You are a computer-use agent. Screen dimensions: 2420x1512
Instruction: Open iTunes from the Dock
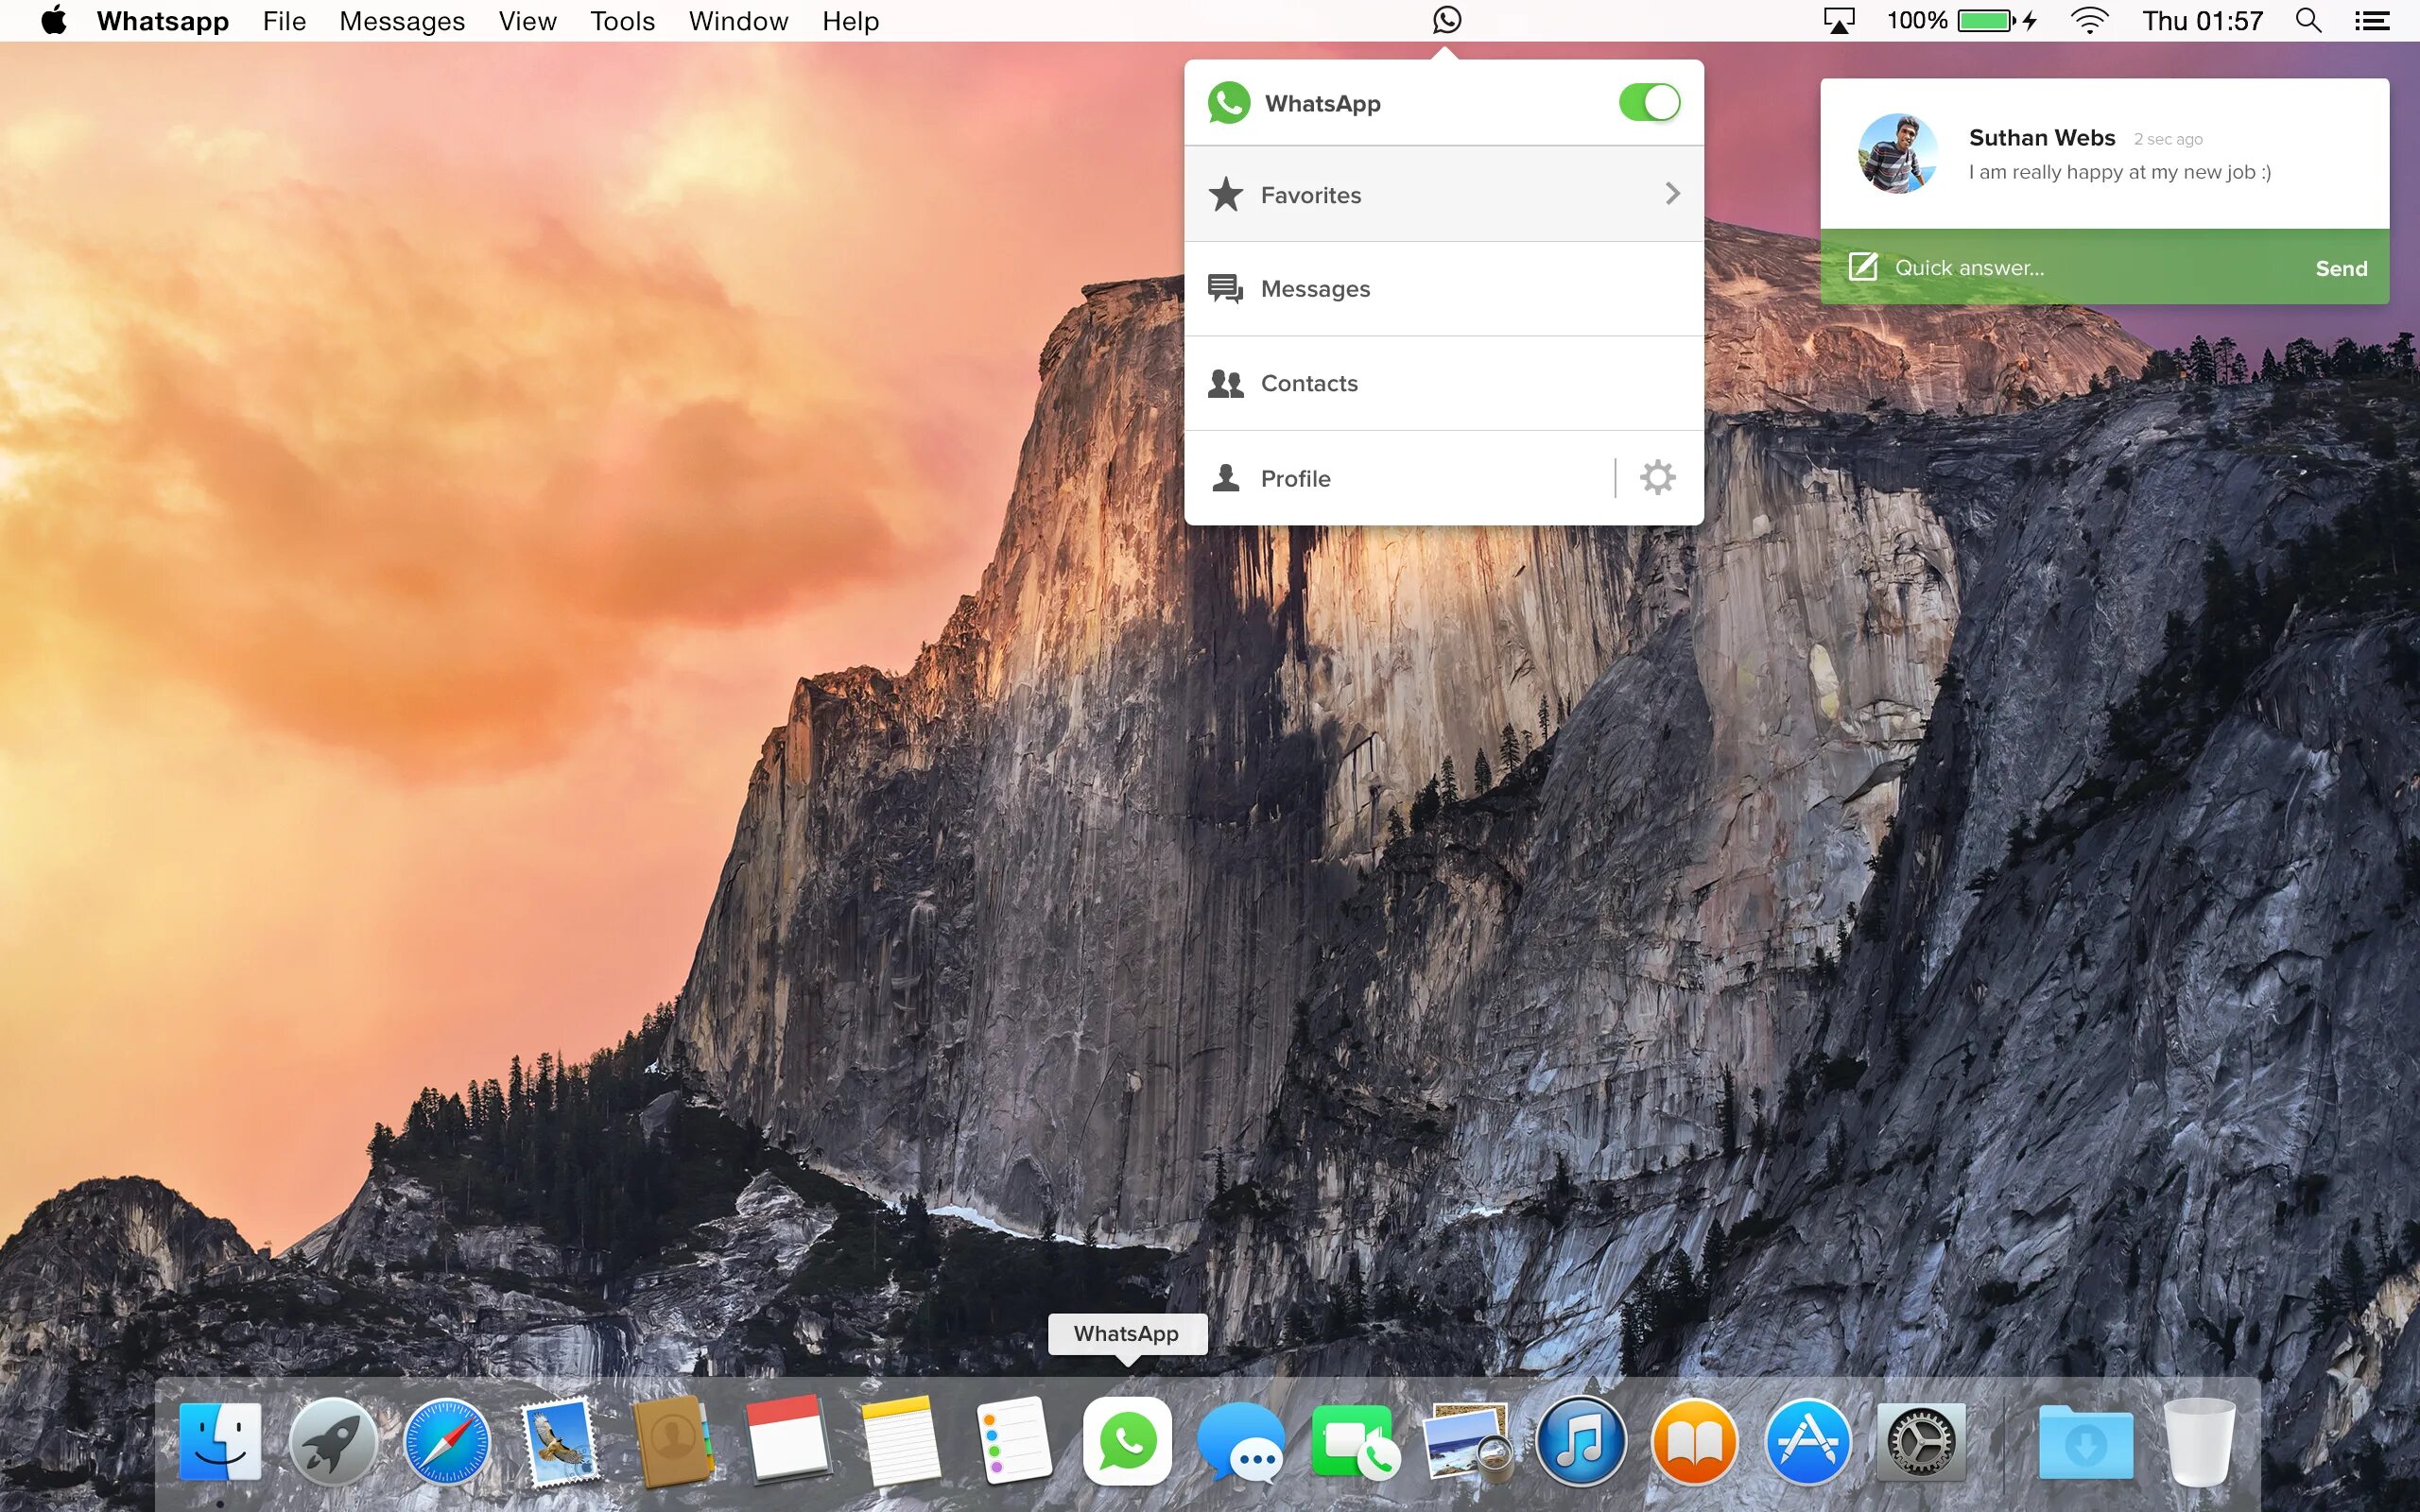[1580, 1441]
